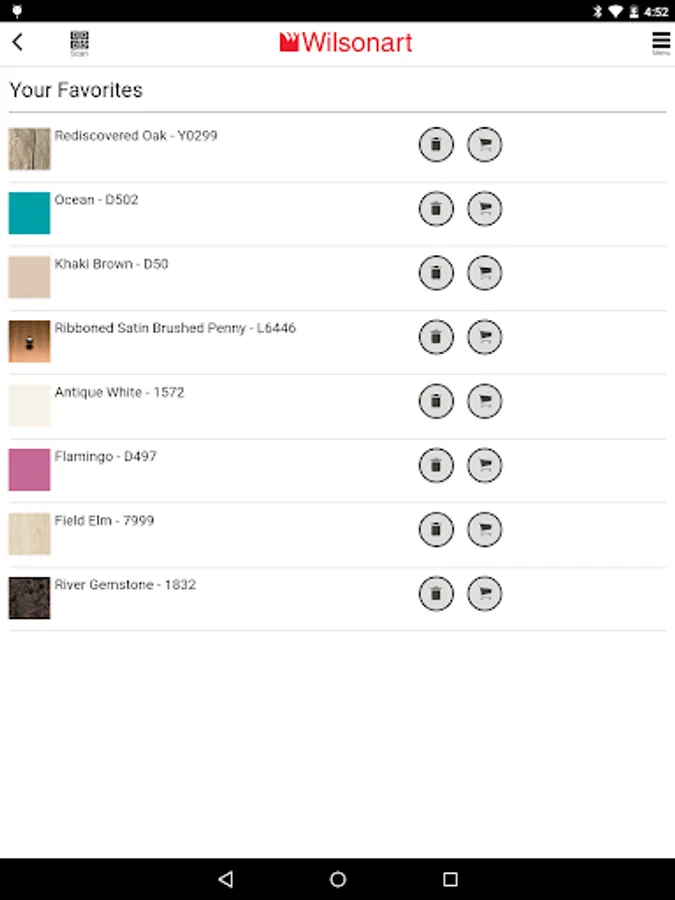This screenshot has height=900, width=675.
Task: Remove Ocean D502 with trash icon
Action: click(436, 209)
